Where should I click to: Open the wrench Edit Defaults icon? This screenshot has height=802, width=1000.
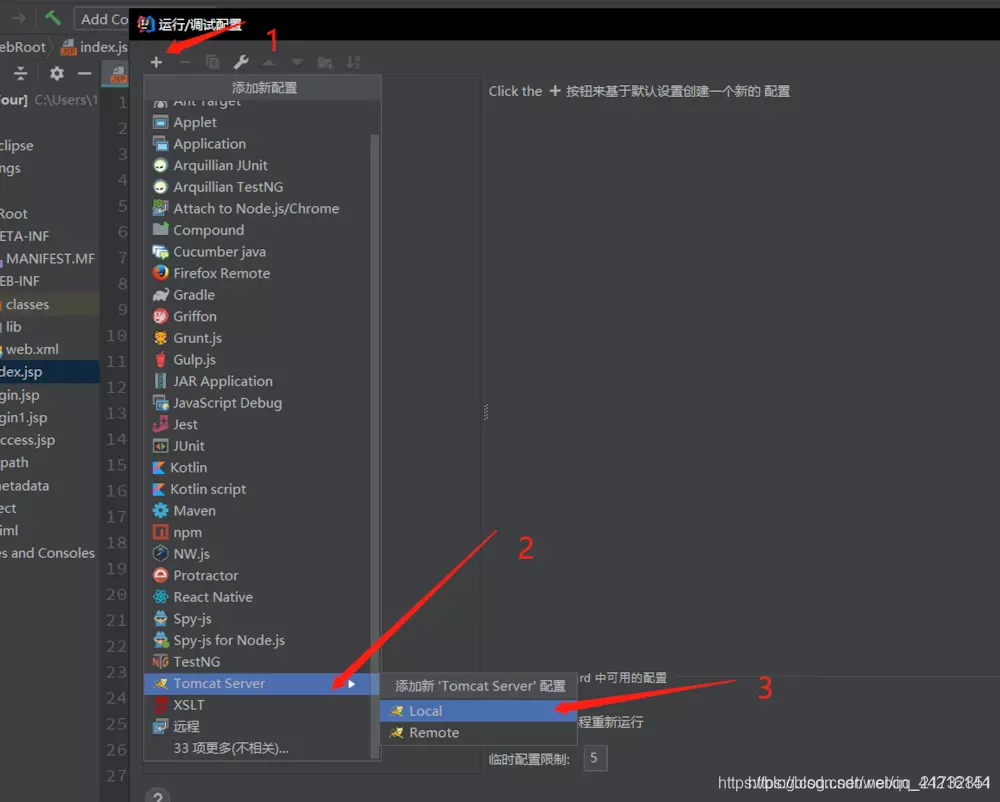(241, 62)
